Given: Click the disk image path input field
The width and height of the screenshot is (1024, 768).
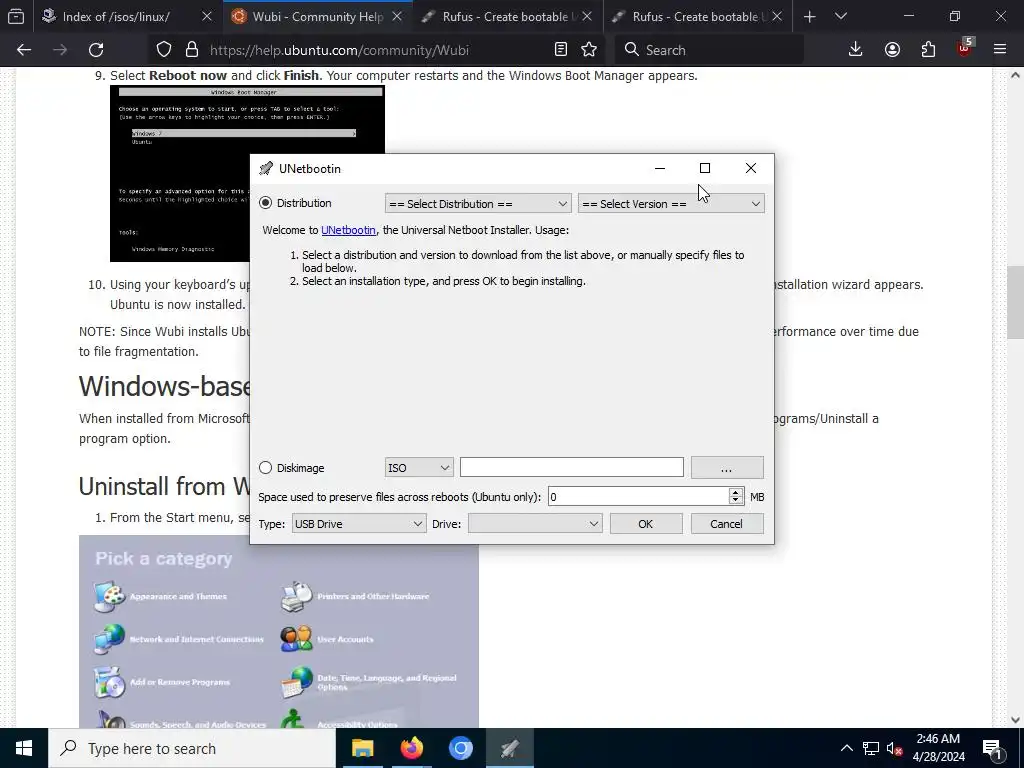Looking at the screenshot, I should [x=571, y=467].
